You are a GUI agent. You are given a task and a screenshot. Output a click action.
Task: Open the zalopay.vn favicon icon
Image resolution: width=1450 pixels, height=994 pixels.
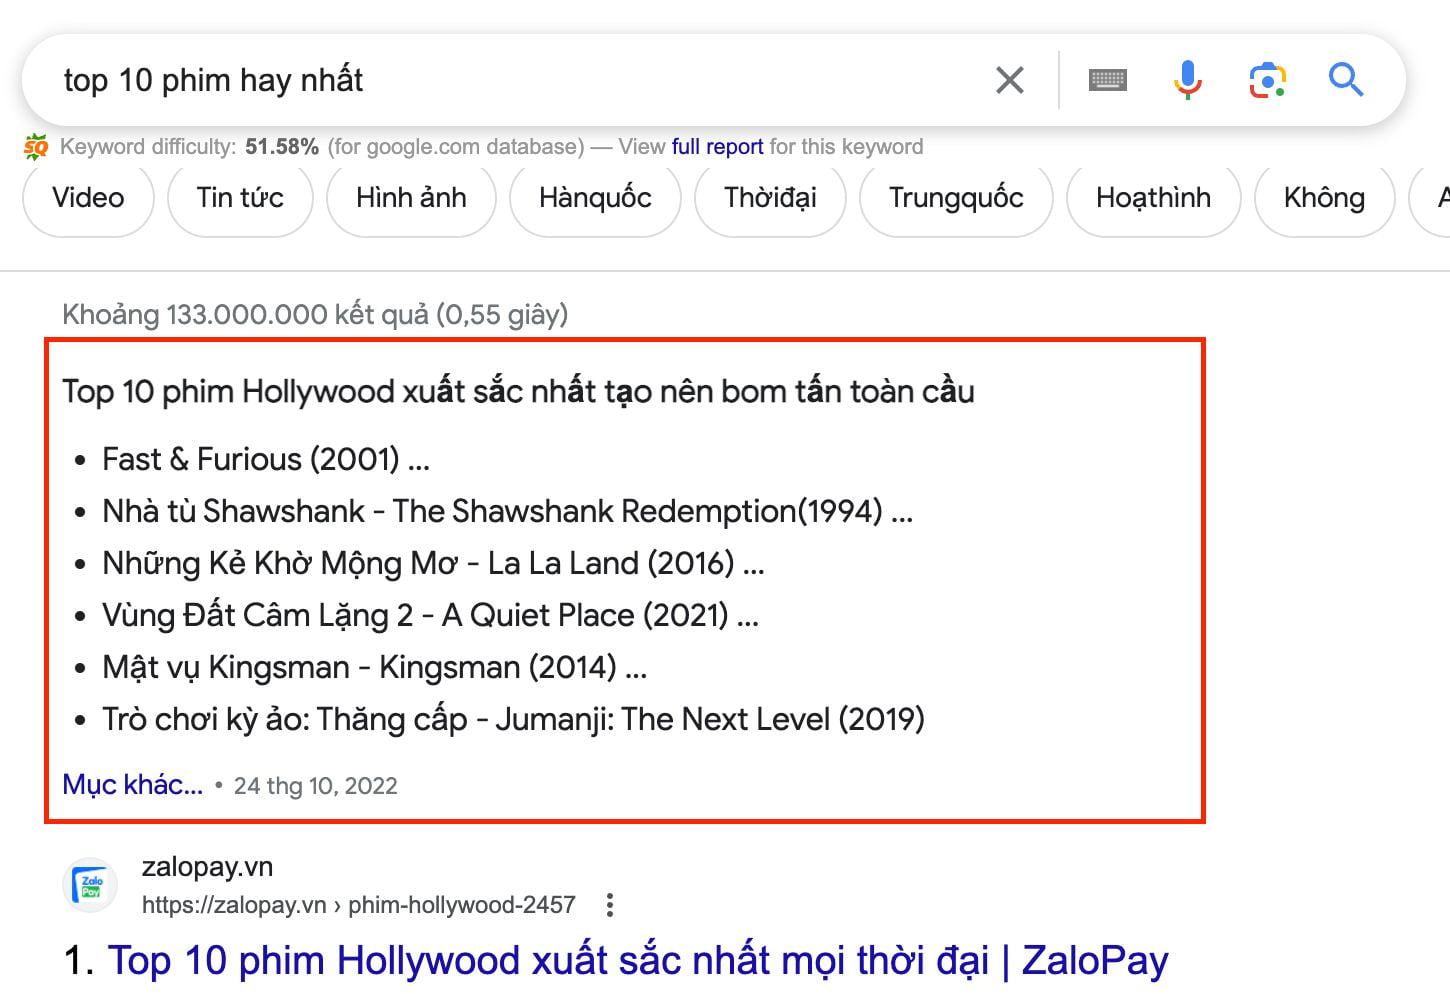[90, 885]
